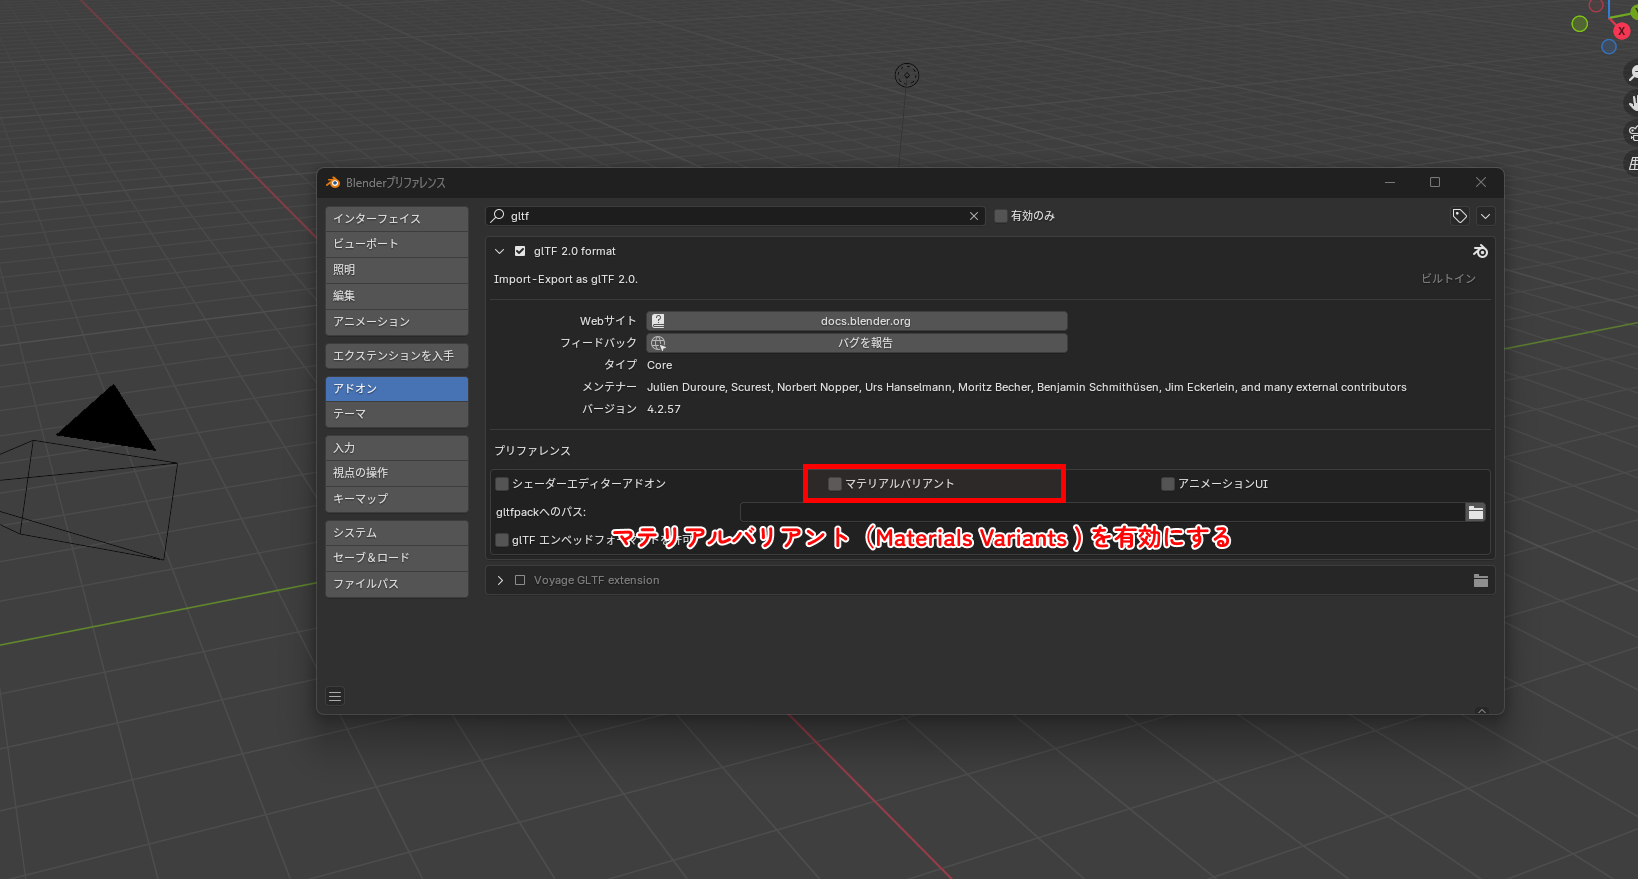Enable Animation UI checkbox (アニメーションUI)

click(1168, 484)
